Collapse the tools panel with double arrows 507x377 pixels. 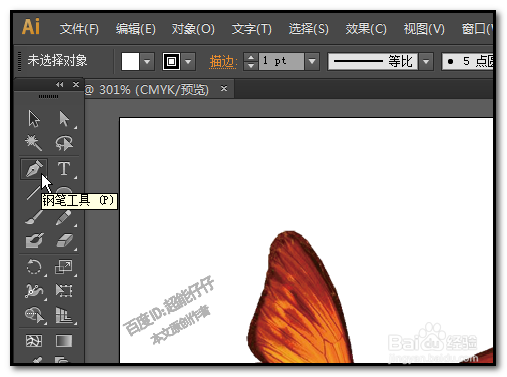click(x=60, y=85)
